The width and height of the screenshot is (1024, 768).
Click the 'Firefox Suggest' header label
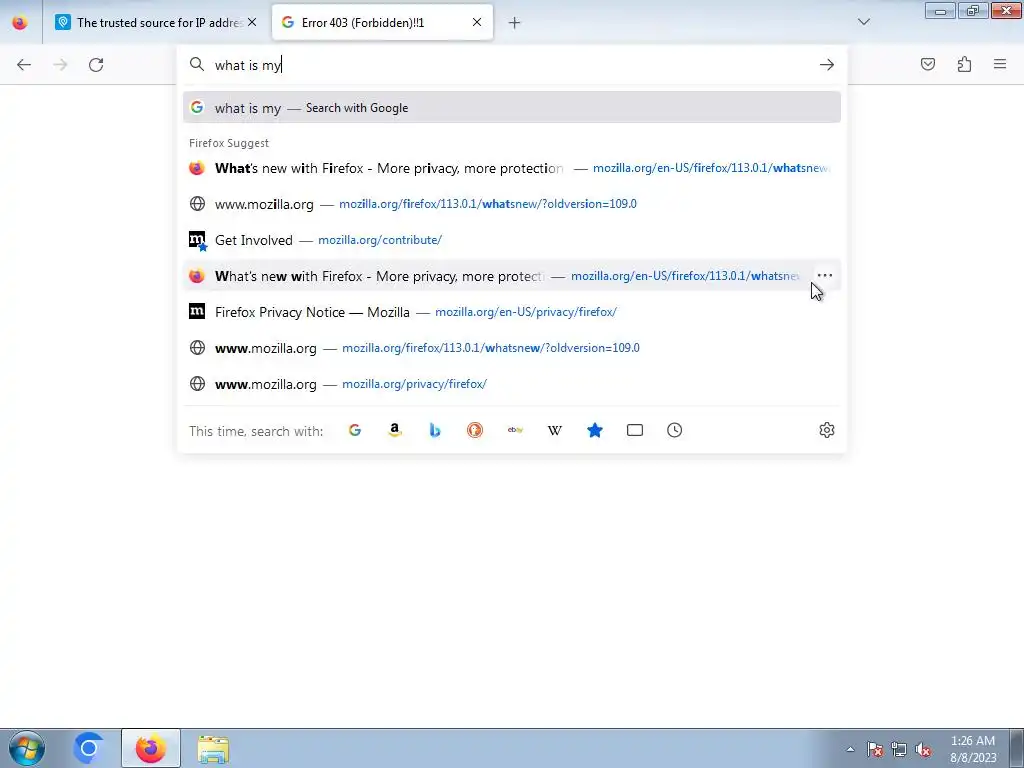229,143
